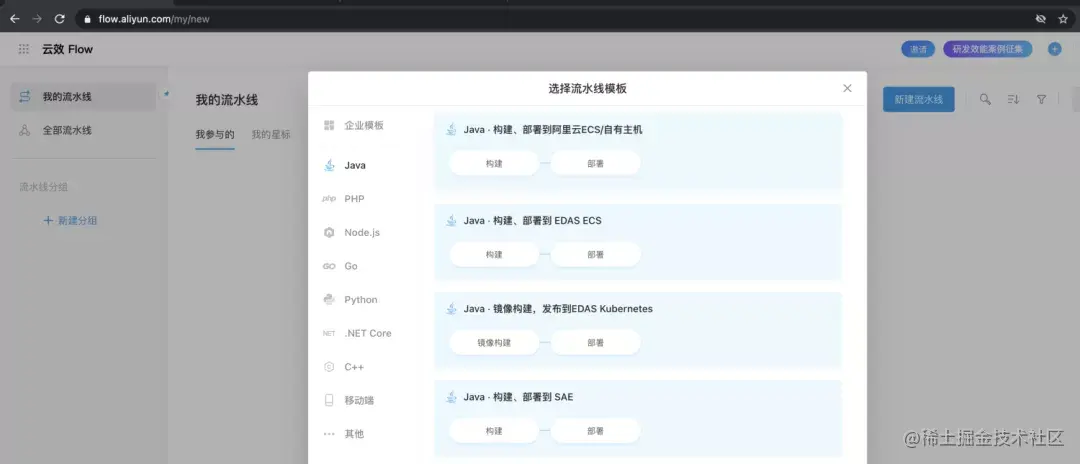Click the Python icon in category list
The image size is (1080, 464).
(329, 299)
